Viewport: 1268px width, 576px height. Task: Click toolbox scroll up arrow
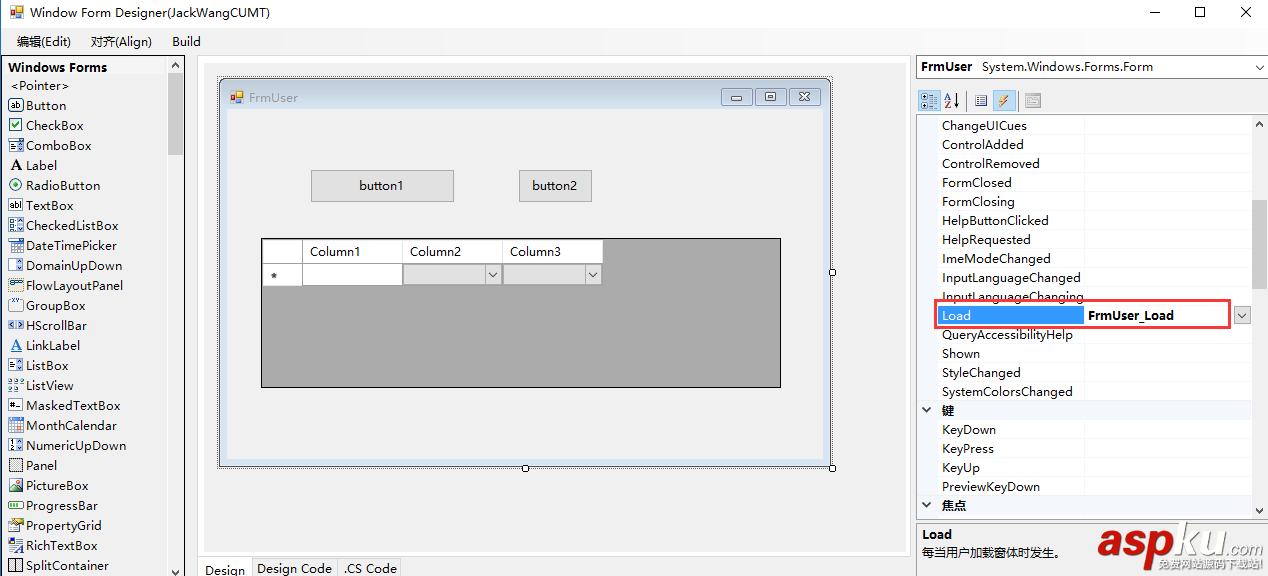point(176,65)
